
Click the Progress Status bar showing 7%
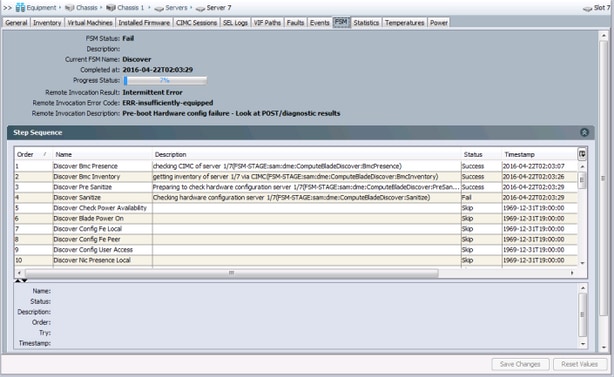pos(165,80)
